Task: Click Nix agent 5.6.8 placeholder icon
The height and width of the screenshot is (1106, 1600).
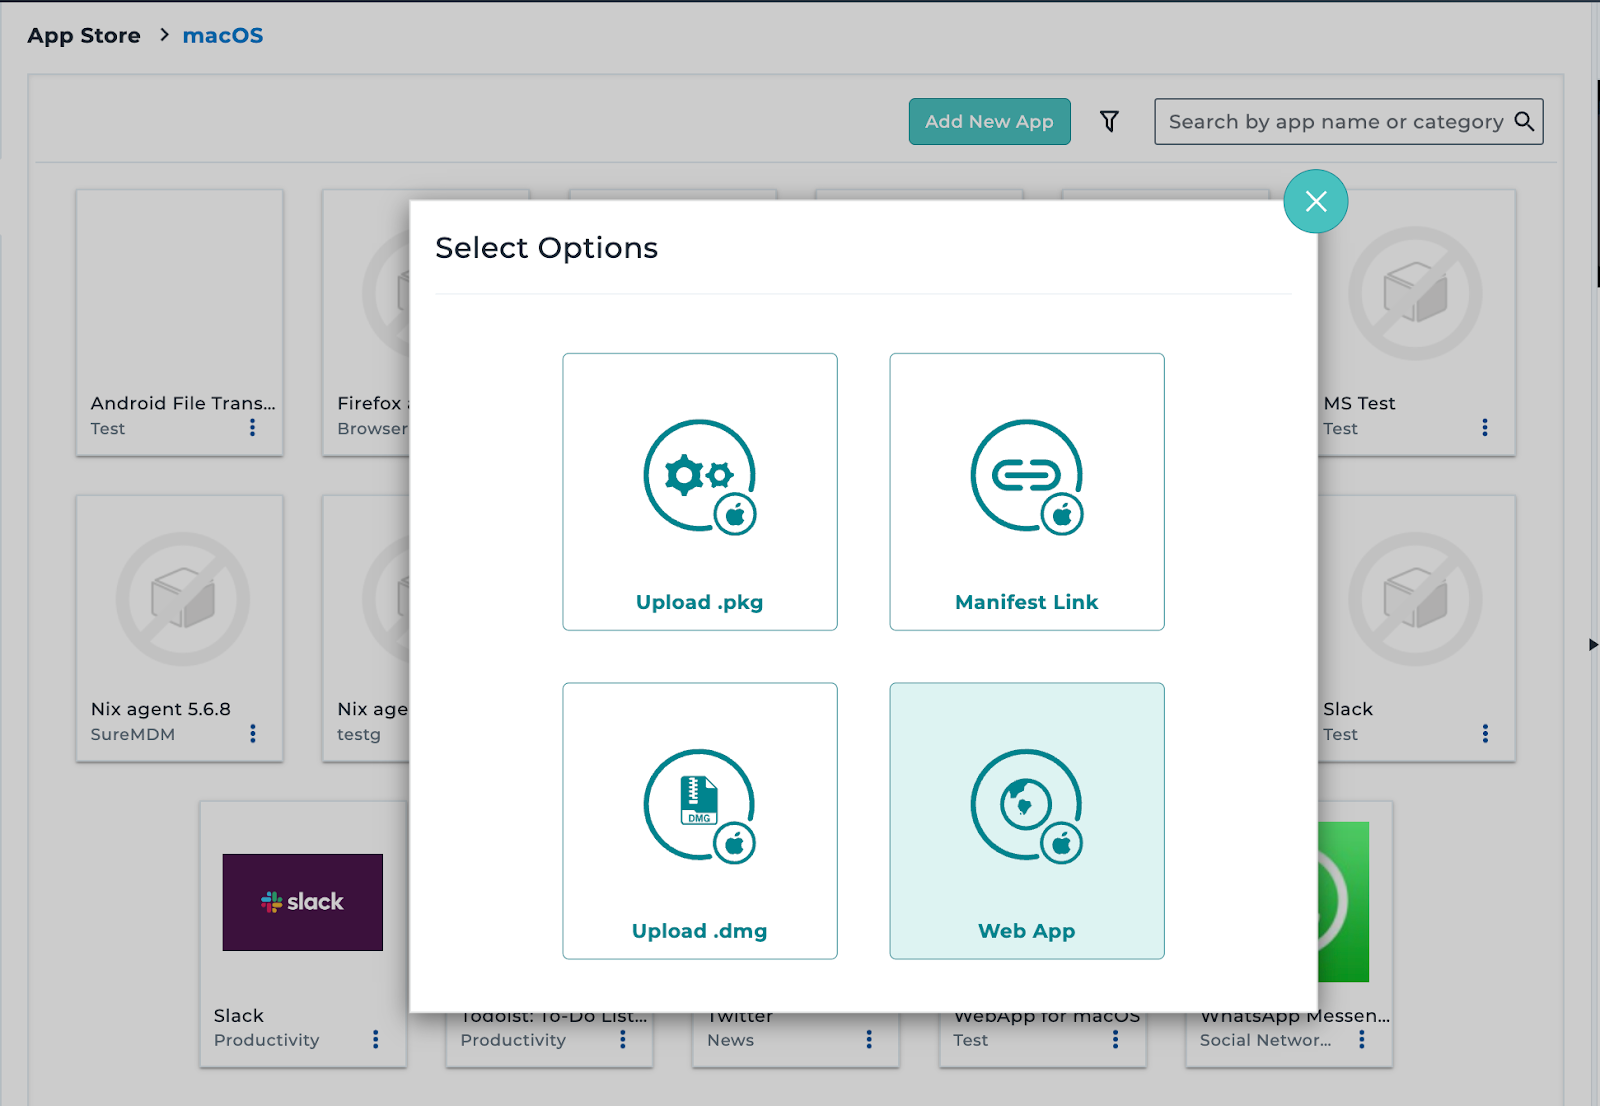Action: (183, 599)
